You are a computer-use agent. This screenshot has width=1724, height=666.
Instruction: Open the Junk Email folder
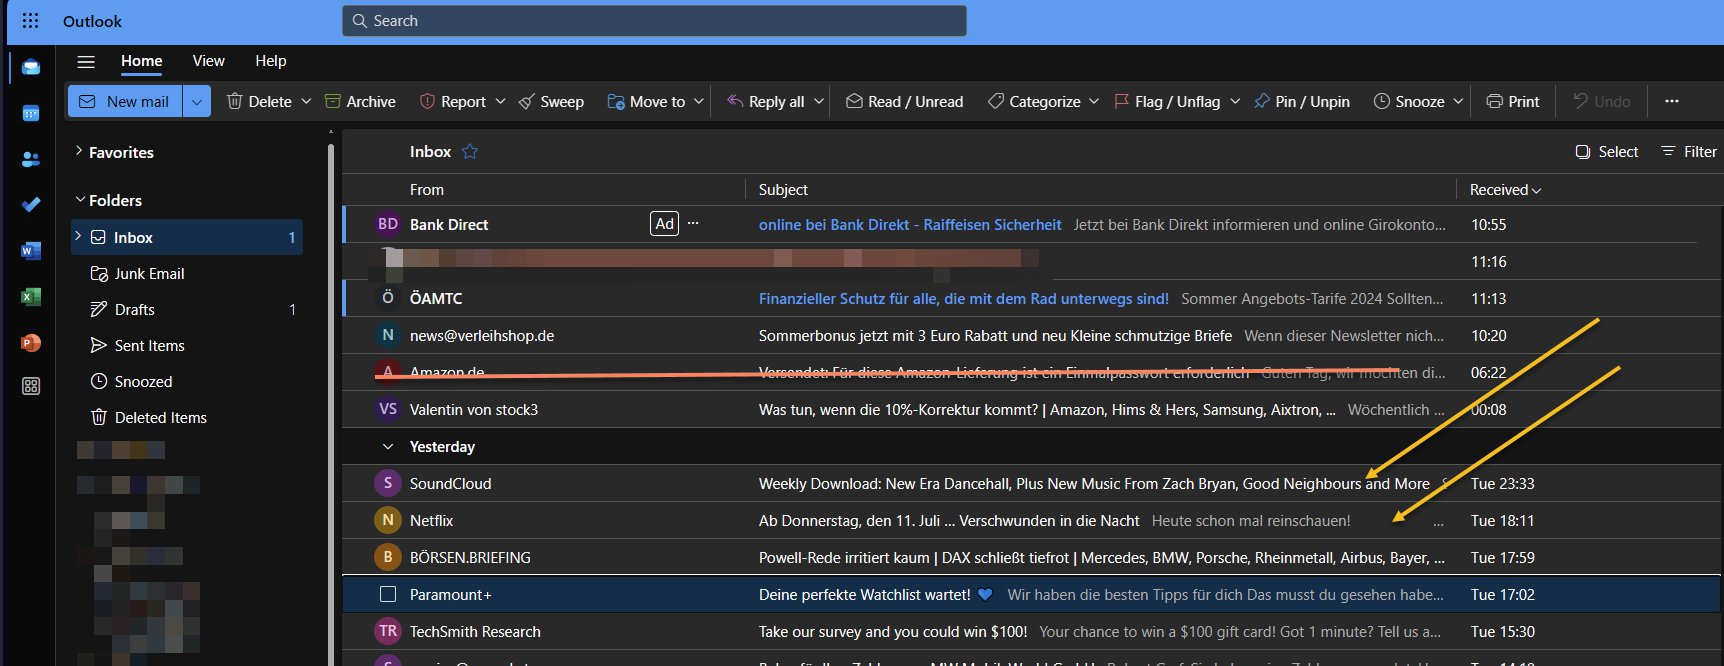click(x=149, y=274)
